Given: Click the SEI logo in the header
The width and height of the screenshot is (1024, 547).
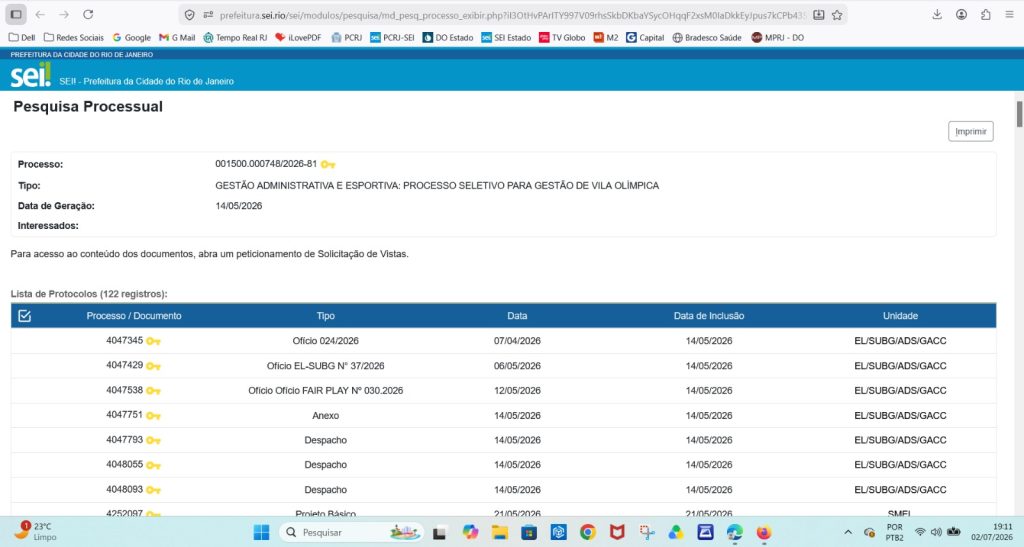Looking at the screenshot, I should click(x=30, y=74).
